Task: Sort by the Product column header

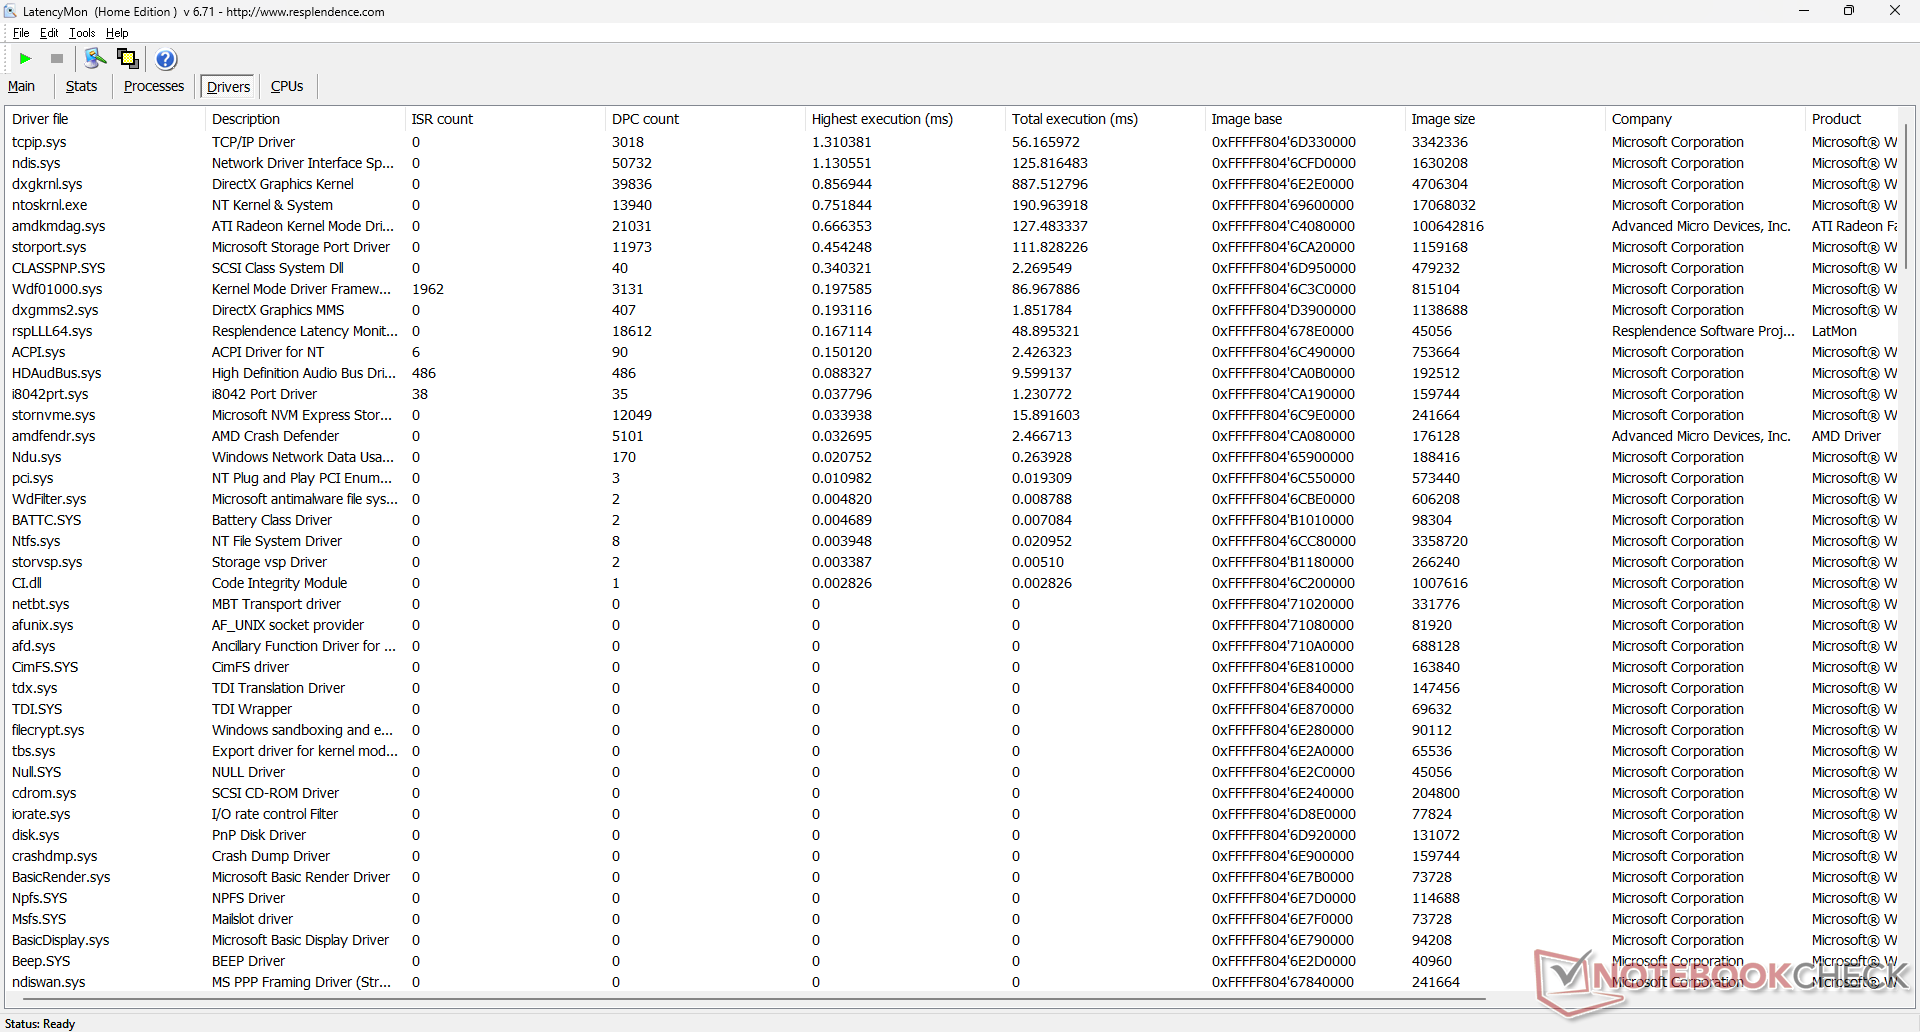Action: (1853, 119)
